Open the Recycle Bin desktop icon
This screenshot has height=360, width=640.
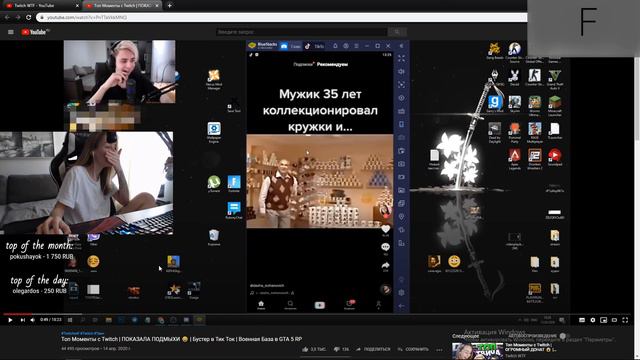coord(214,237)
